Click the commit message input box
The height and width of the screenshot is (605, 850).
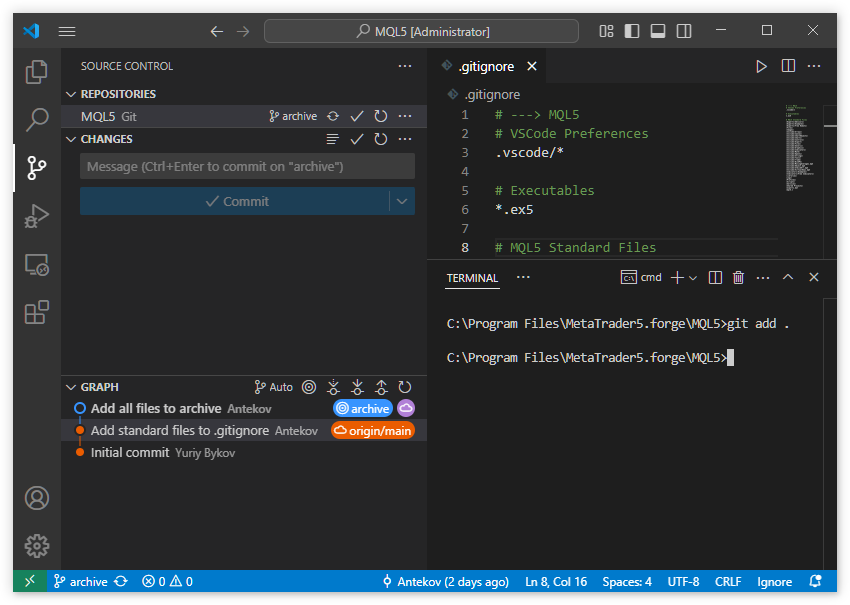pos(247,166)
